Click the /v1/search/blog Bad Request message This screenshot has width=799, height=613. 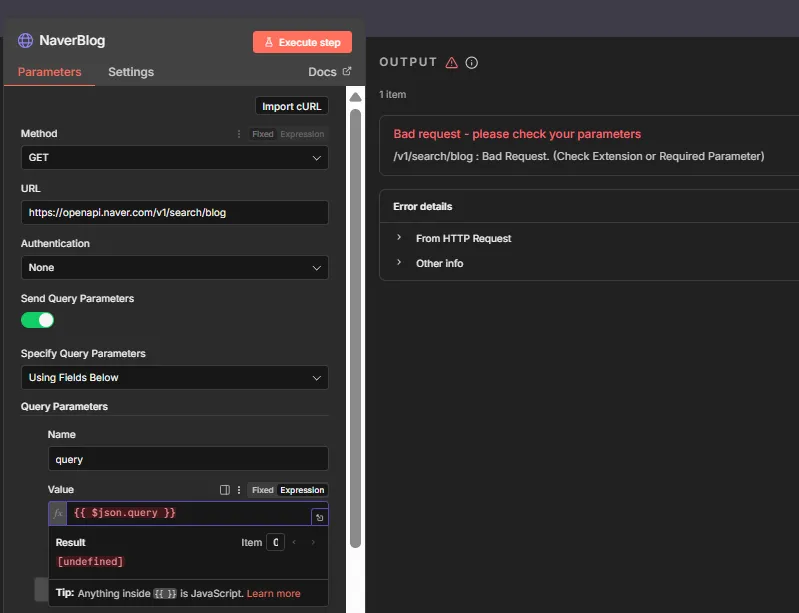[x=579, y=156]
